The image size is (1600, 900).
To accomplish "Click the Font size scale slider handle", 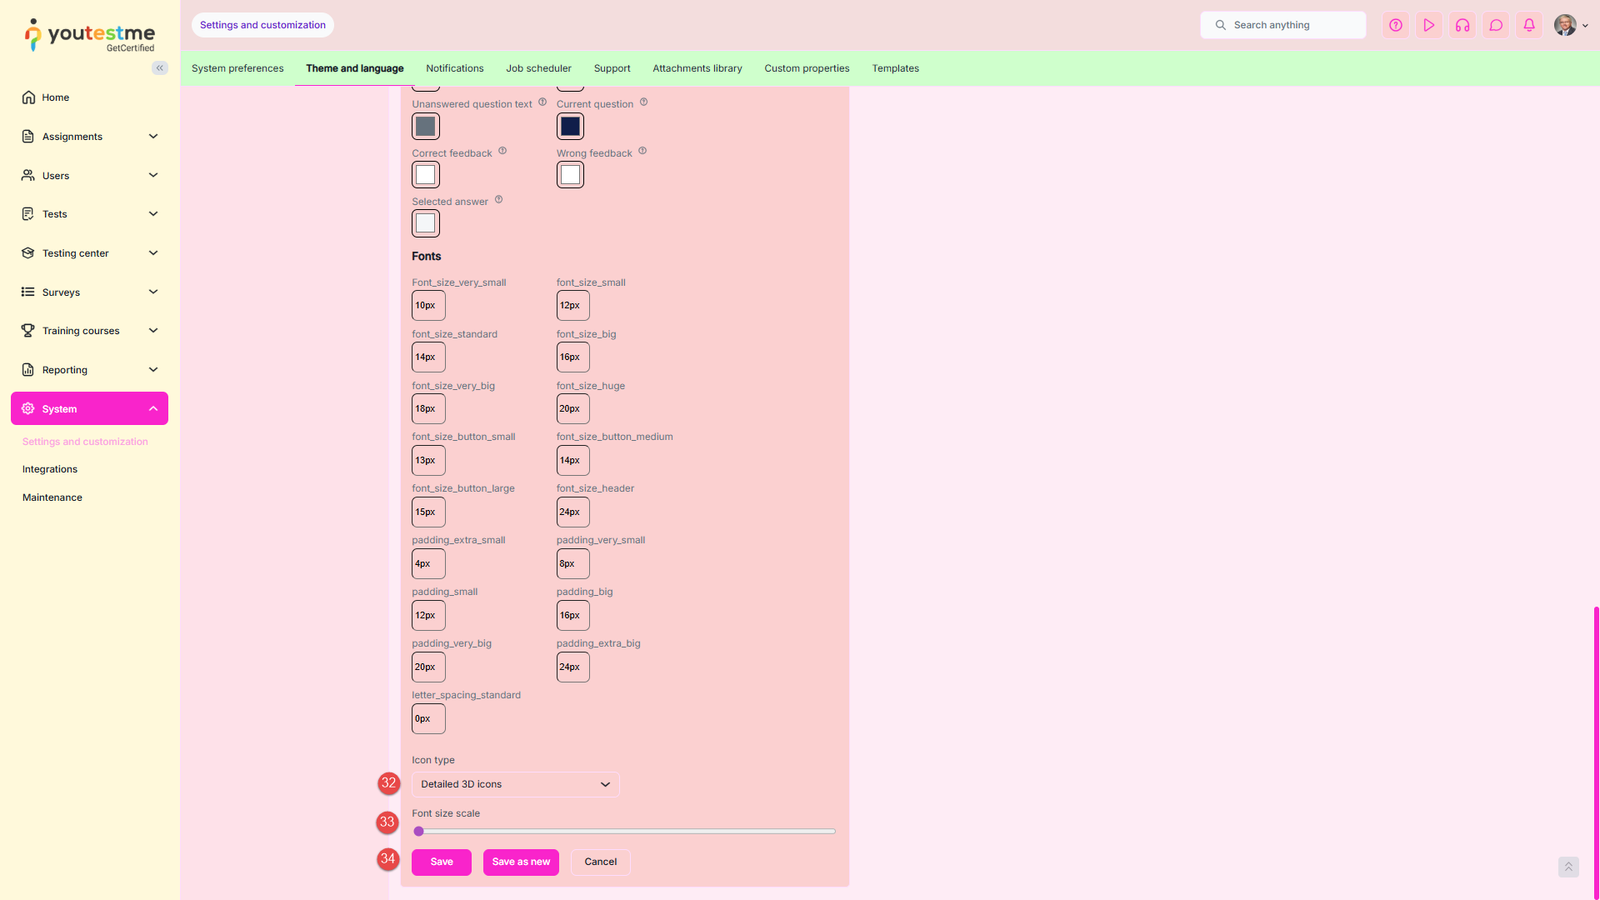I will [x=419, y=831].
